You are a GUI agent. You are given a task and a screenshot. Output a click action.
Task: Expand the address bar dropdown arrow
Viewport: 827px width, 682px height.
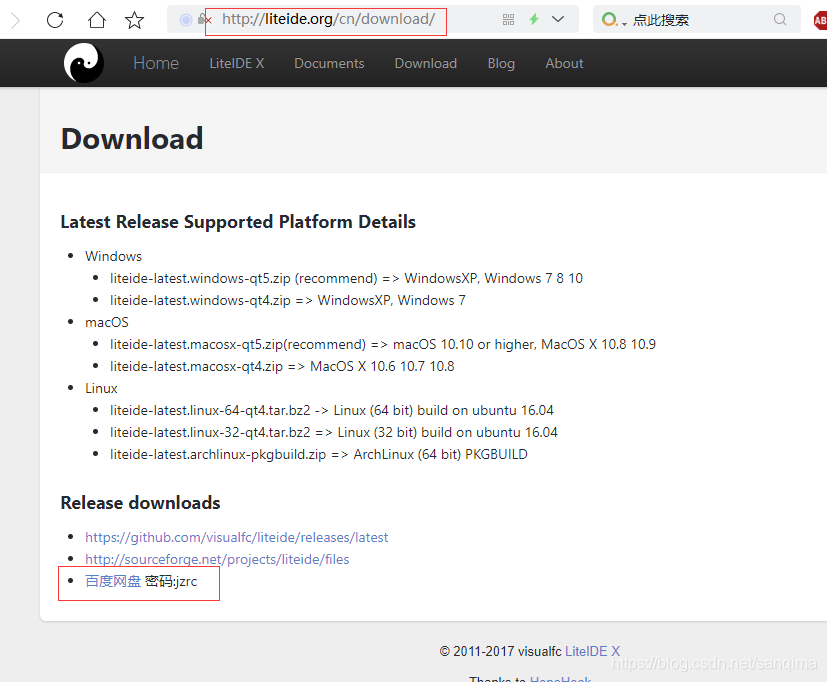click(x=558, y=20)
